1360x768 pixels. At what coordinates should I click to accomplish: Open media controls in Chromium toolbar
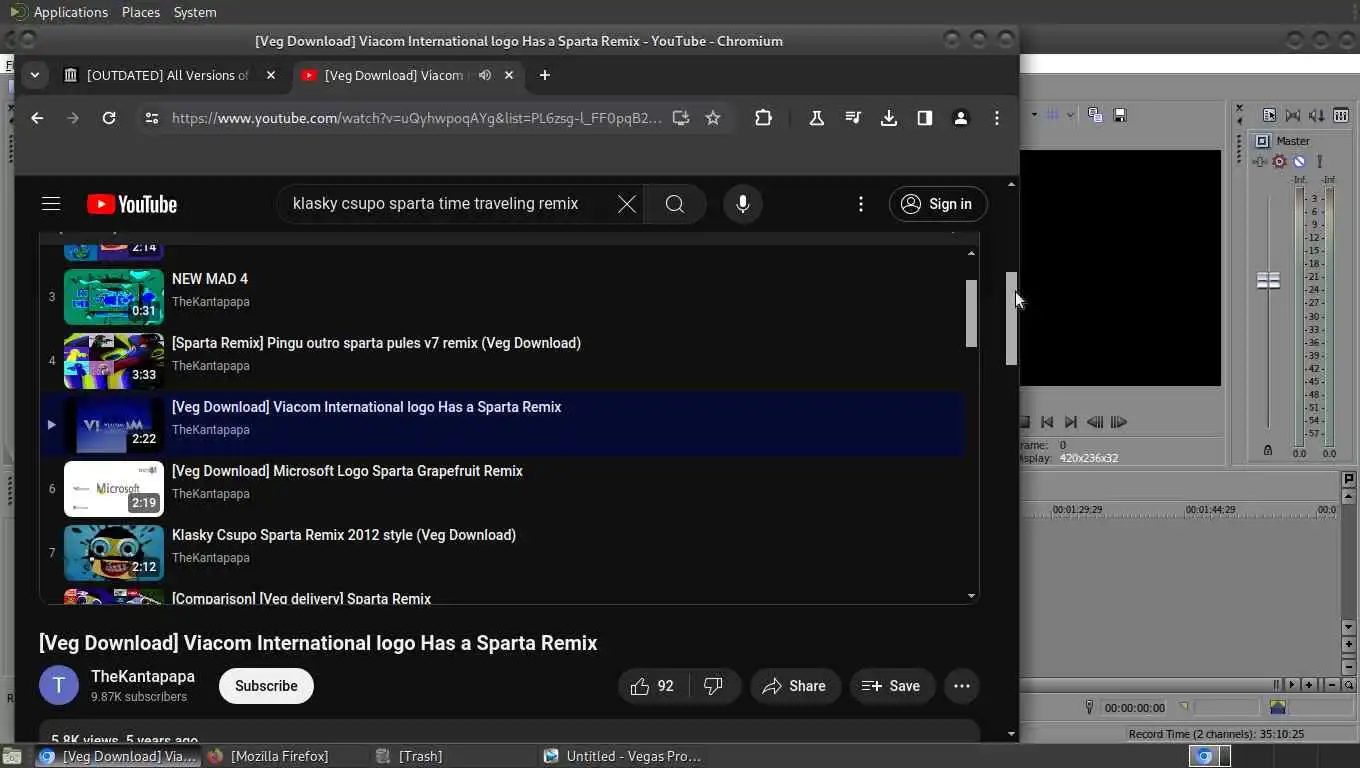(853, 118)
